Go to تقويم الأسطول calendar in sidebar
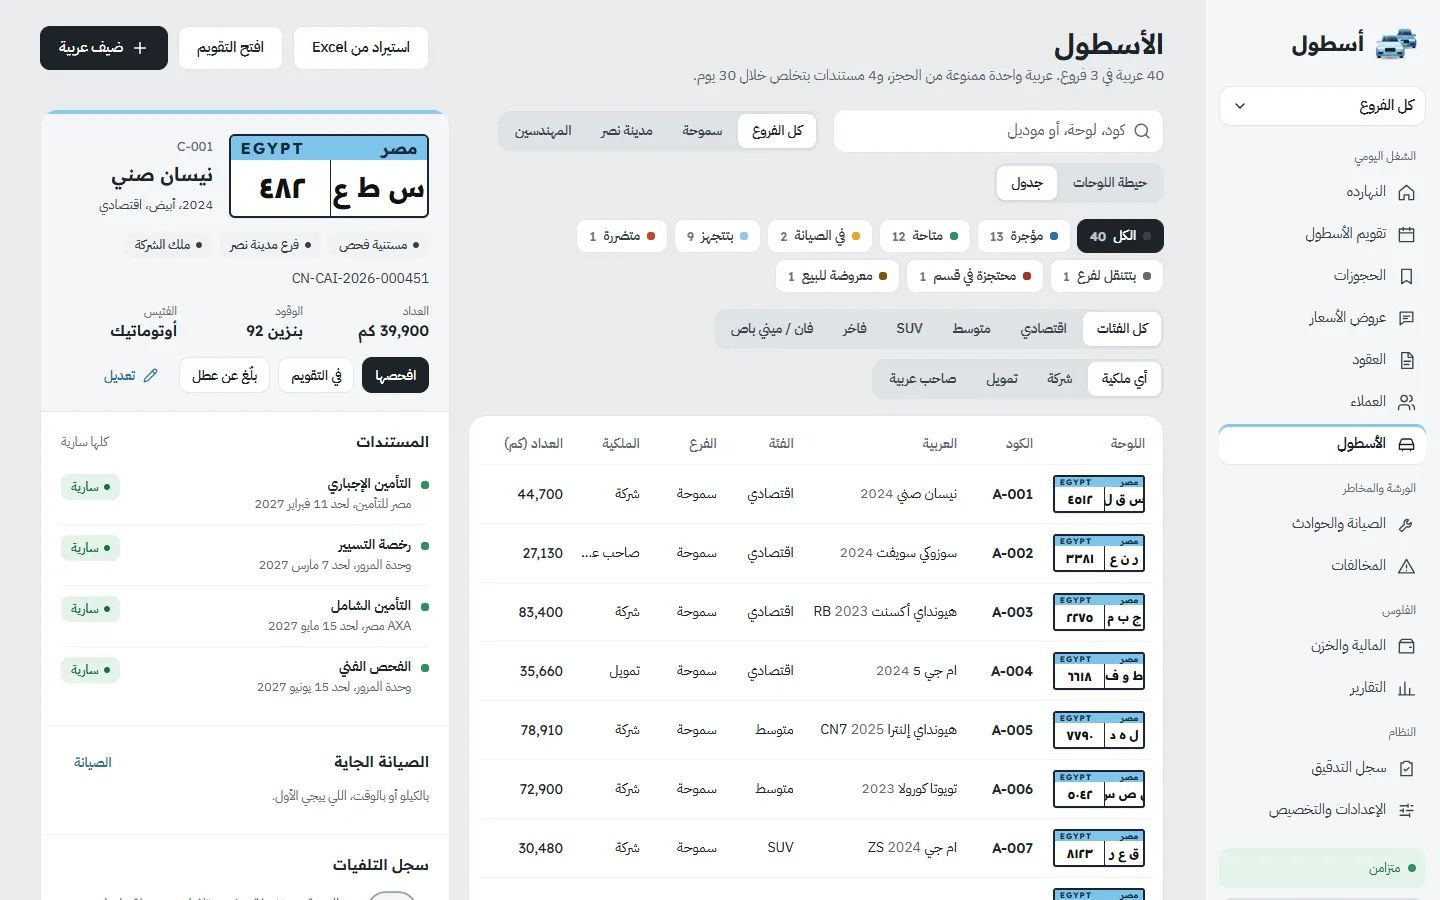The height and width of the screenshot is (900, 1440). click(x=1322, y=234)
